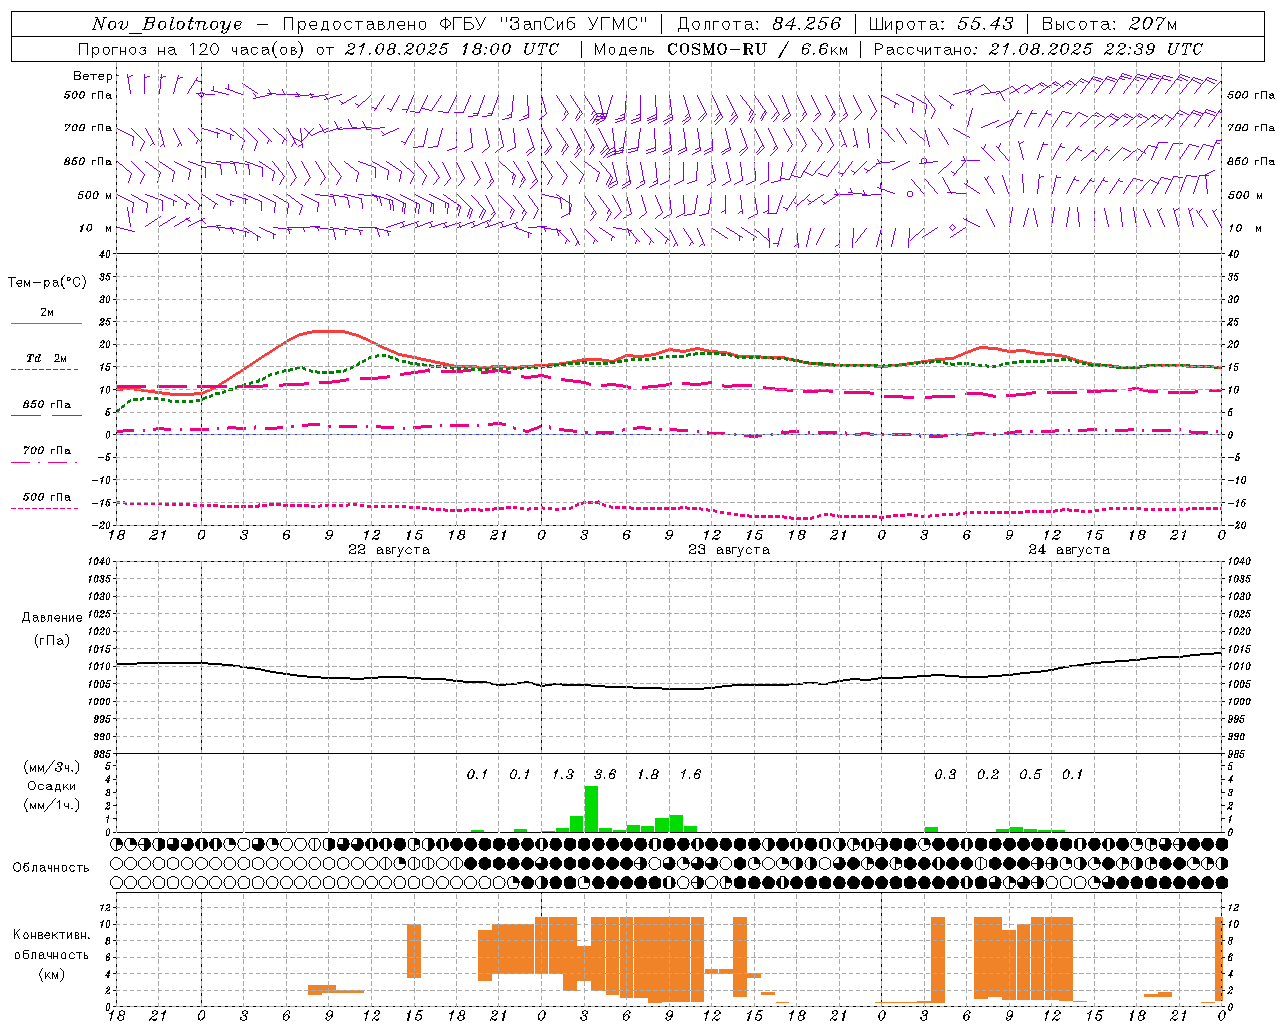Select the "Td 2м" dew point legend label
Image resolution: width=1280 pixels, height=1024 pixels.
click(46, 358)
